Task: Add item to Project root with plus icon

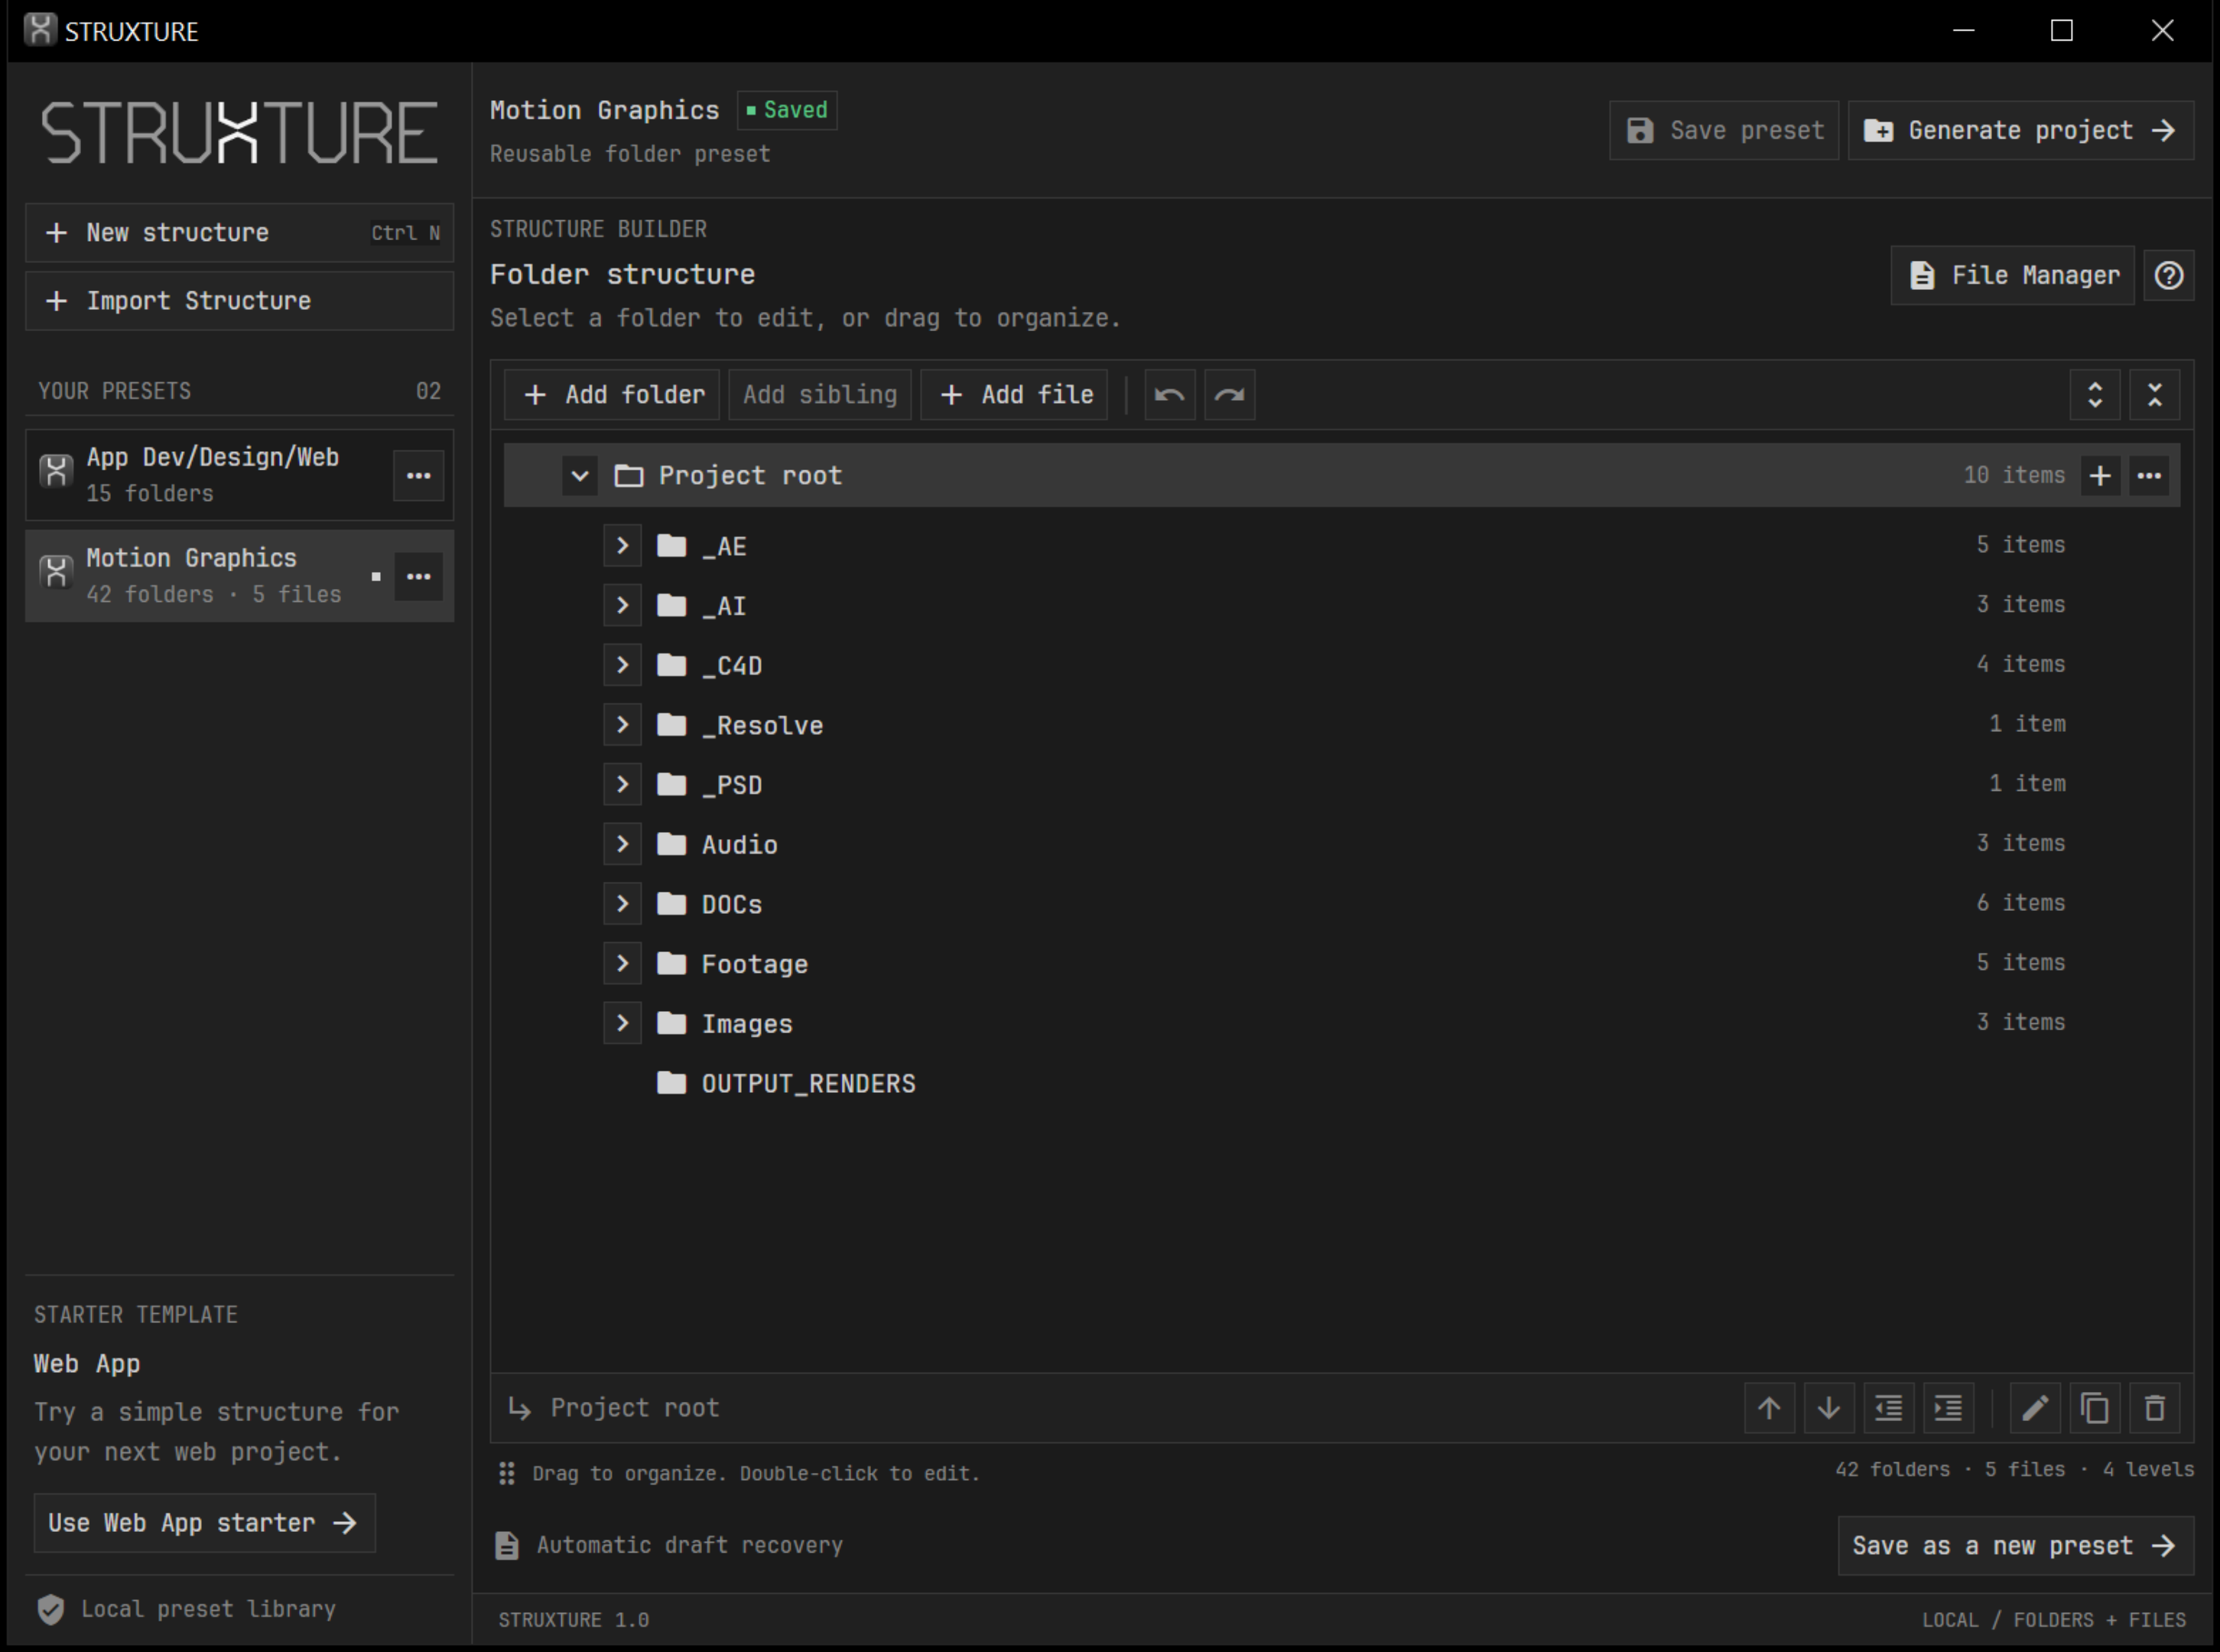Action: pos(2100,476)
